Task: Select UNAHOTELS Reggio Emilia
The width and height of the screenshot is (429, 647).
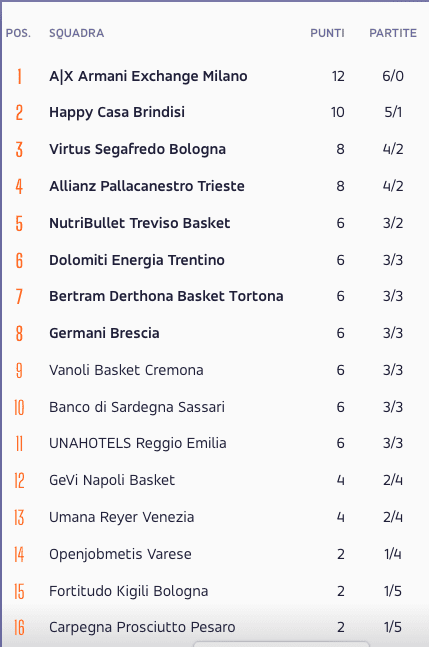Action: (x=138, y=443)
